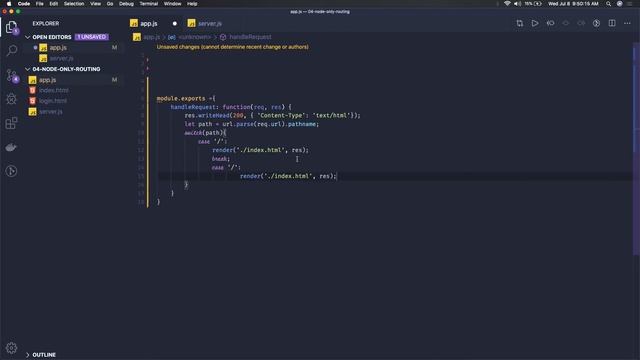Image resolution: width=640 pixels, height=360 pixels.
Task: Open the Docker view in activity bar
Action: 11,147
